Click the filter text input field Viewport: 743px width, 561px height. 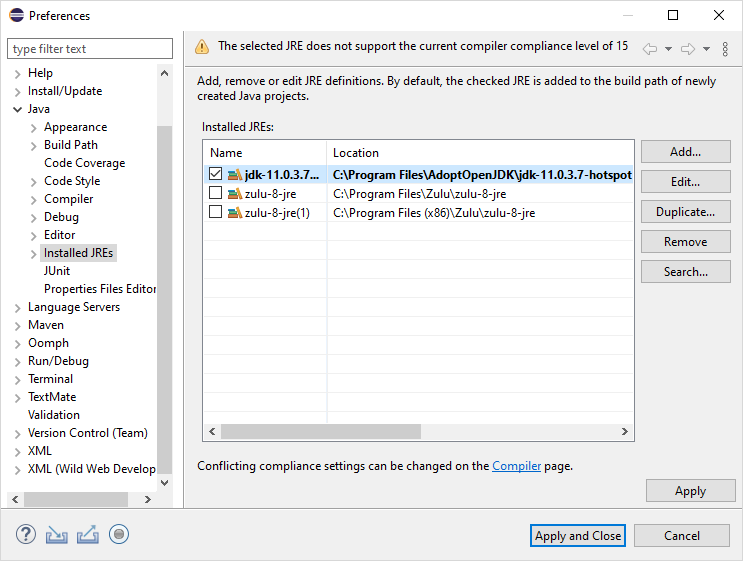point(90,49)
